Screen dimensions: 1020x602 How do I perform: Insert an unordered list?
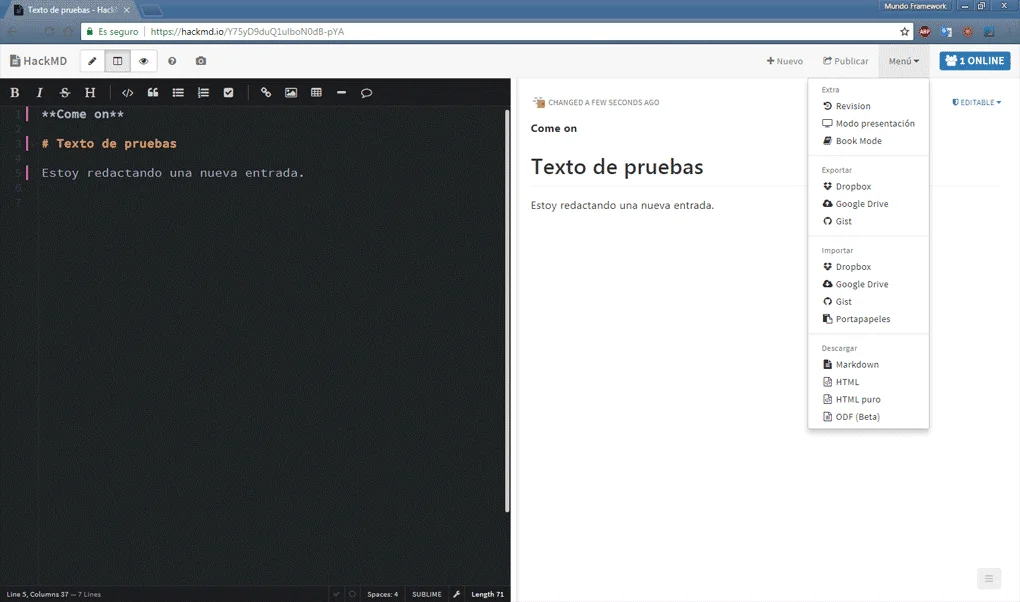coord(178,92)
